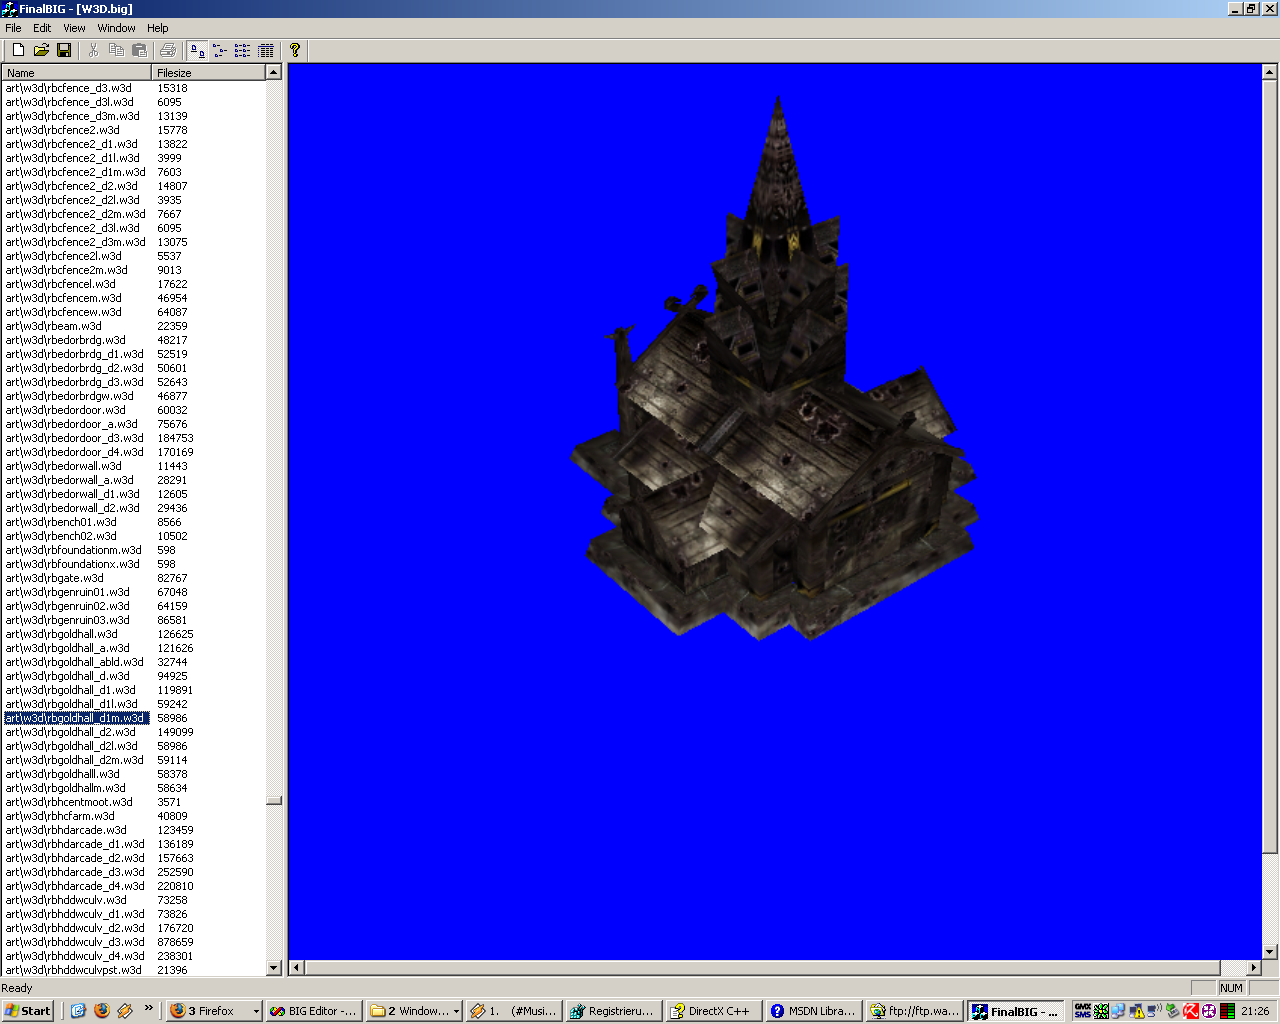Viewport: 1280px width, 1024px height.
Task: Select art\w3d\rbgate.w3d entry
Action: (x=55, y=578)
